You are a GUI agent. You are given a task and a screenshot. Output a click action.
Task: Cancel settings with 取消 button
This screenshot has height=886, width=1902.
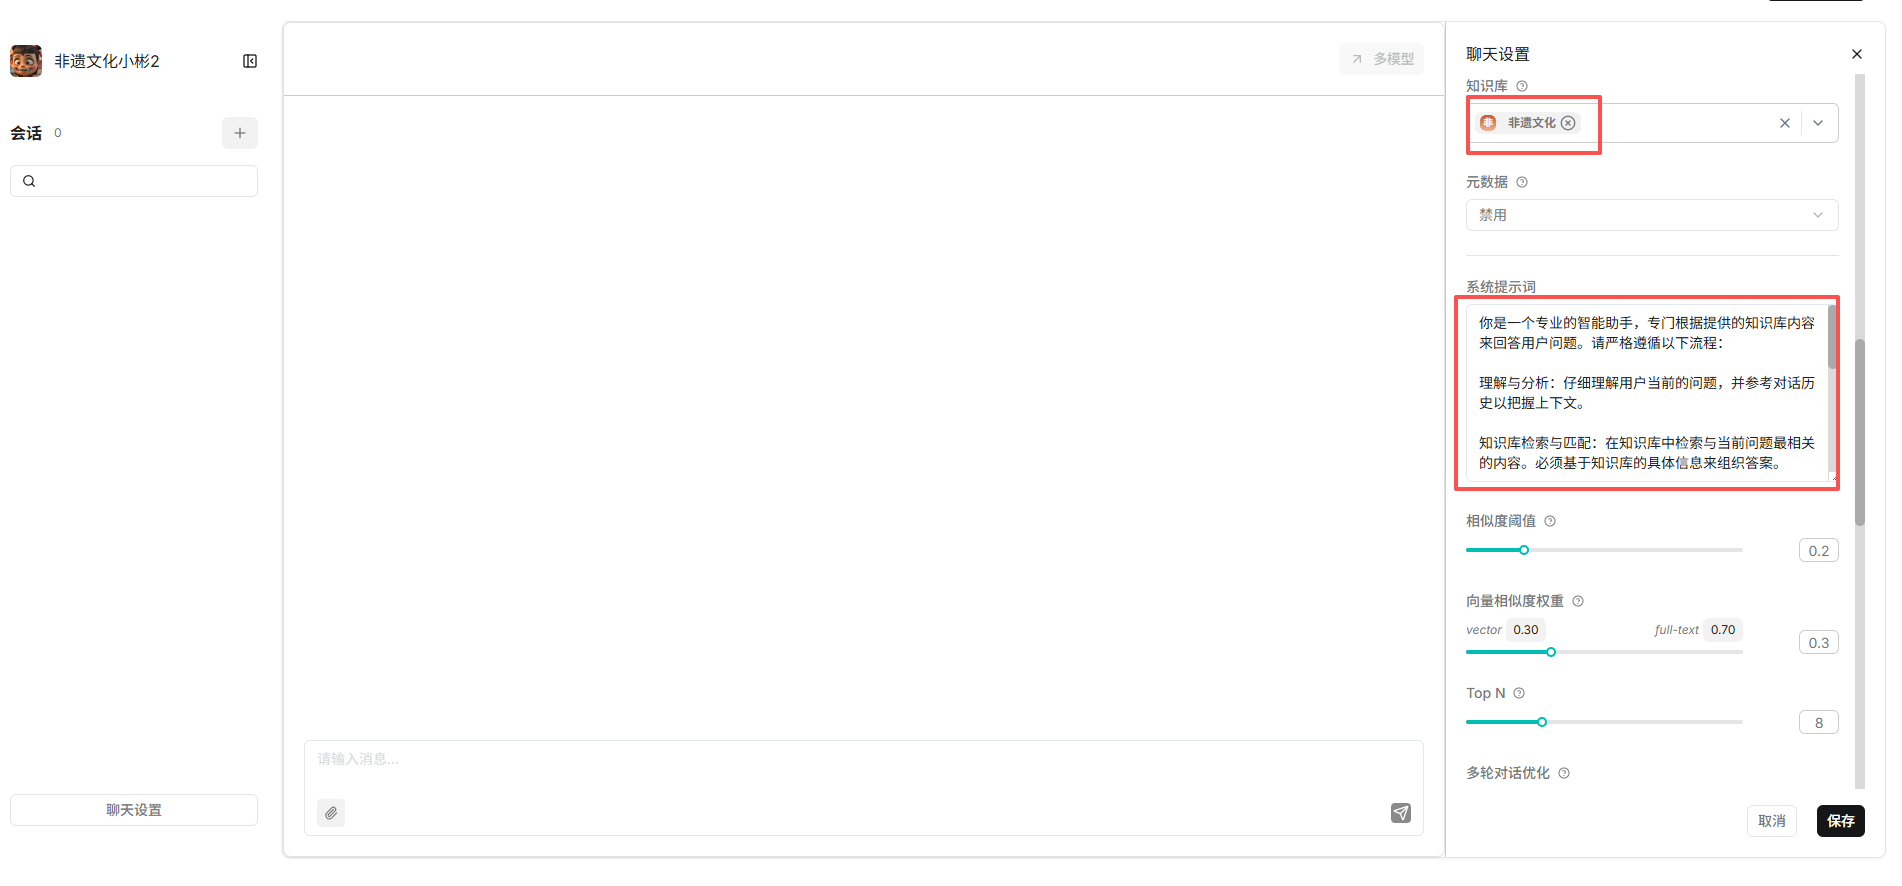click(x=1772, y=821)
